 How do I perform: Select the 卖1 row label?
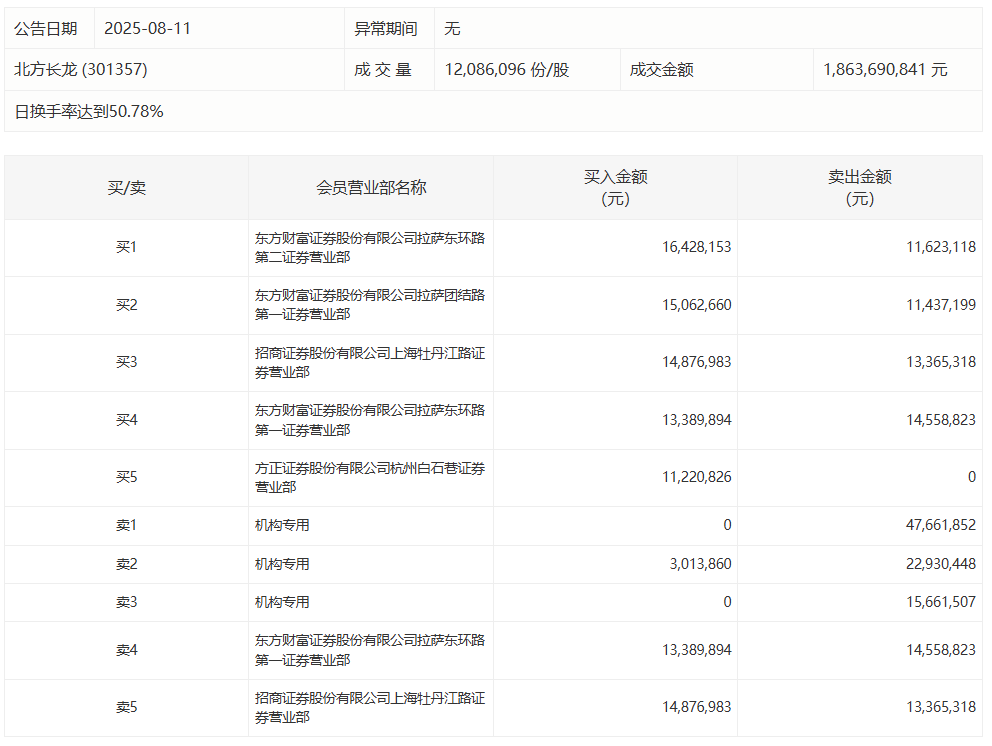click(127, 525)
